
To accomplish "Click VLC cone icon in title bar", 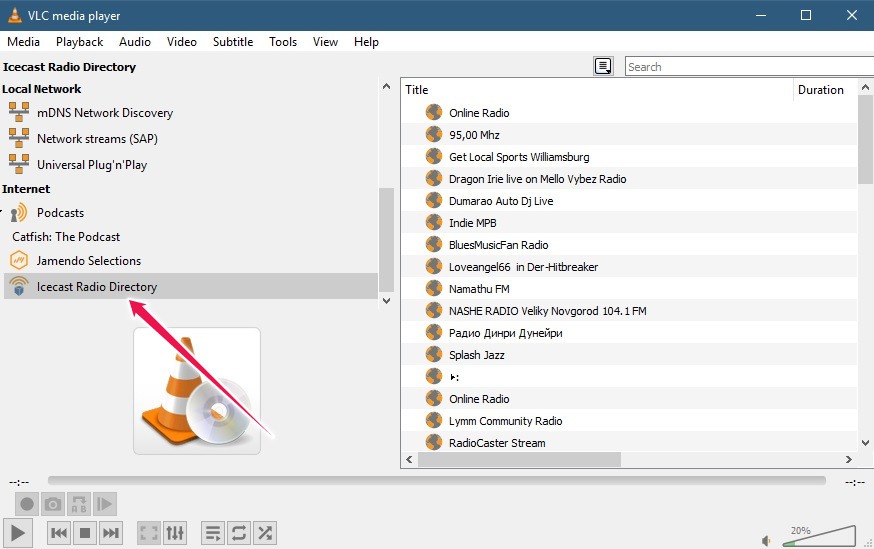I will [x=14, y=15].
